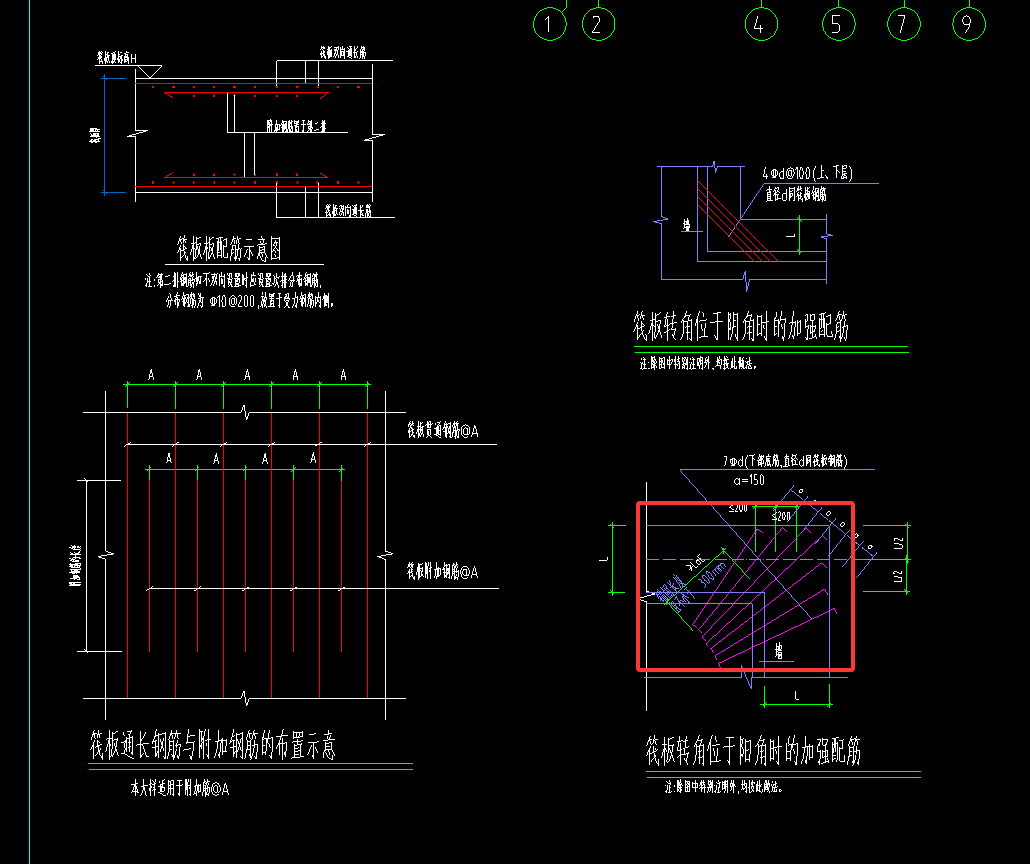Select the 筏板贯通钢筋@A annotation
Viewport: 1030px width, 864px height.
point(443,430)
